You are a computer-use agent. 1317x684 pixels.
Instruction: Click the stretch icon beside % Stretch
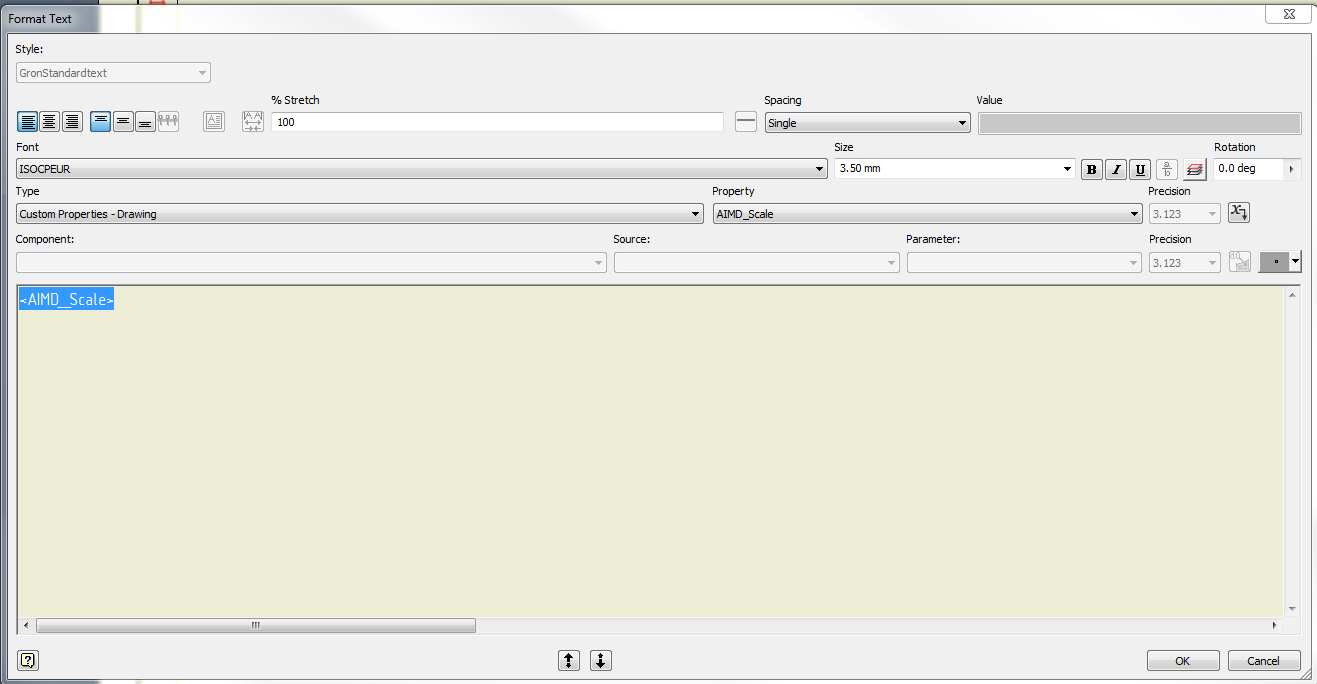click(x=253, y=122)
